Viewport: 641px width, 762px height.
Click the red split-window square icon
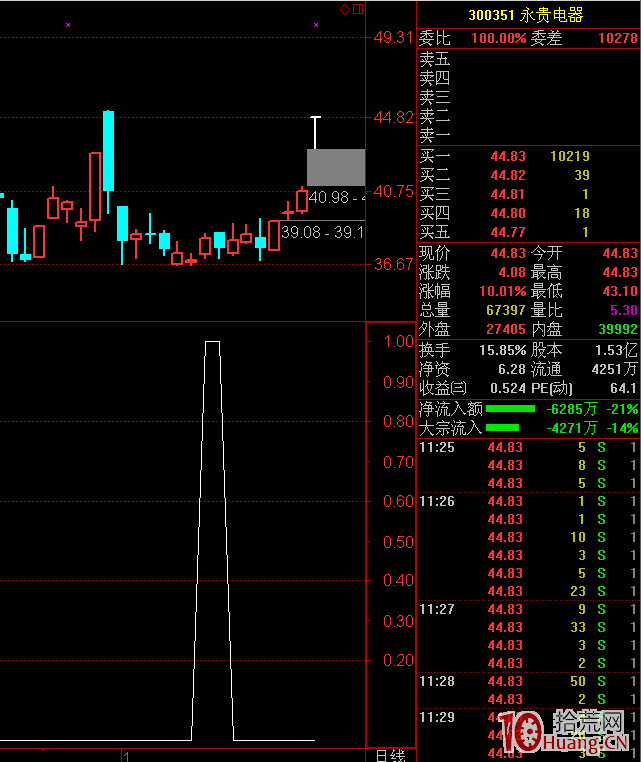358,9
